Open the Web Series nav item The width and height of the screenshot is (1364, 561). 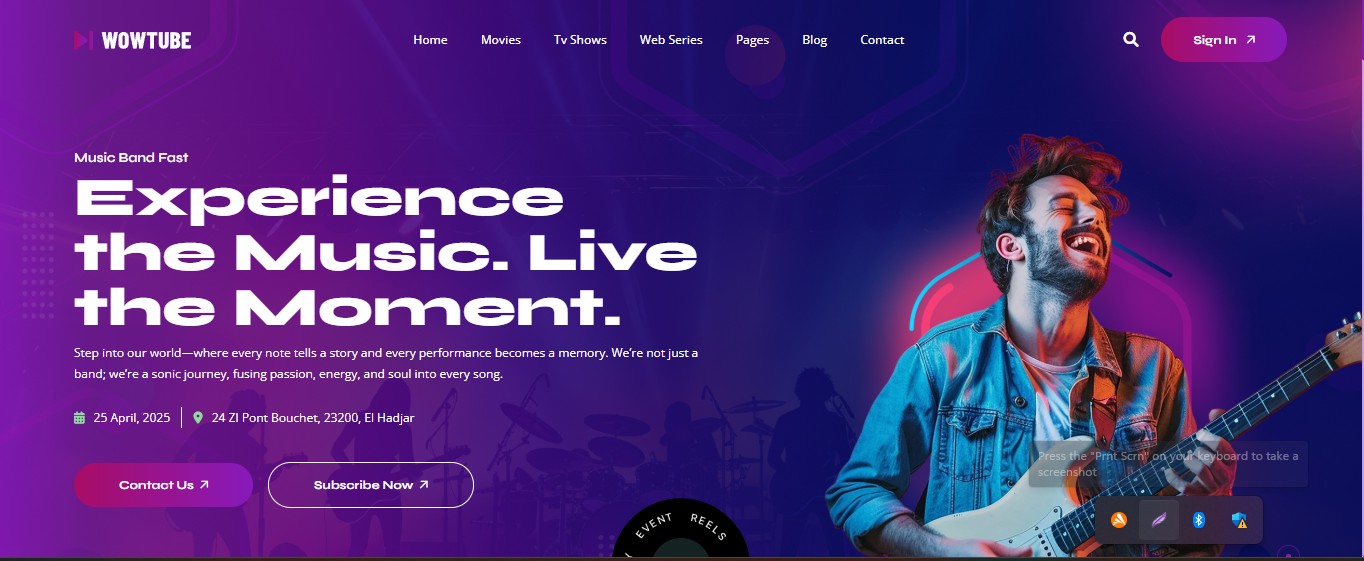point(671,40)
